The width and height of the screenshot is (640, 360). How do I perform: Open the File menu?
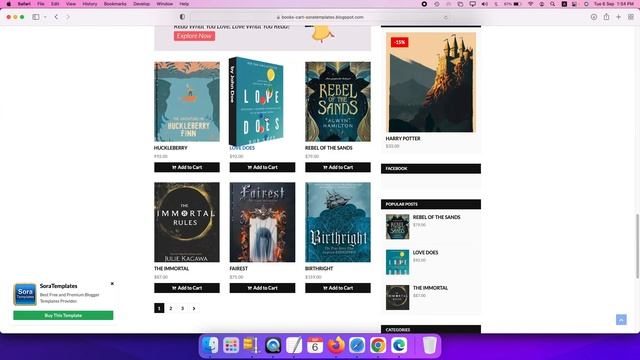pos(41,4)
